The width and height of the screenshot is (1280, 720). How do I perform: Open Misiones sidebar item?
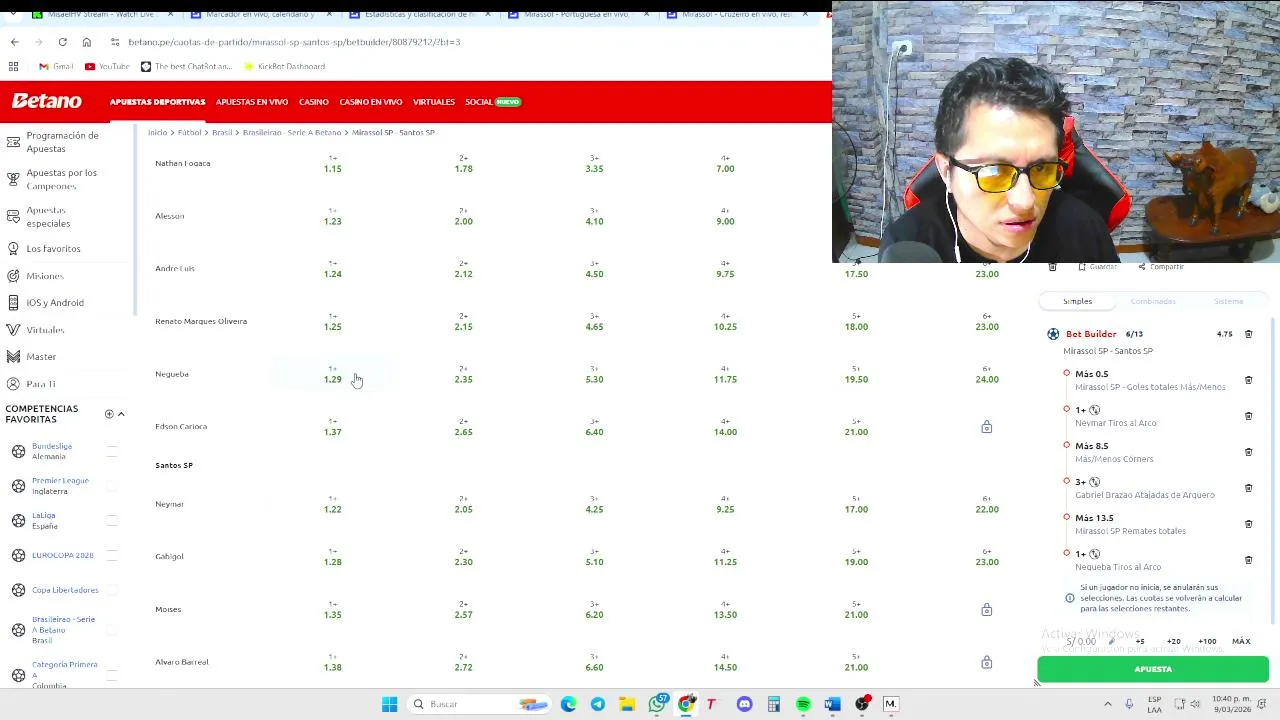click(45, 276)
